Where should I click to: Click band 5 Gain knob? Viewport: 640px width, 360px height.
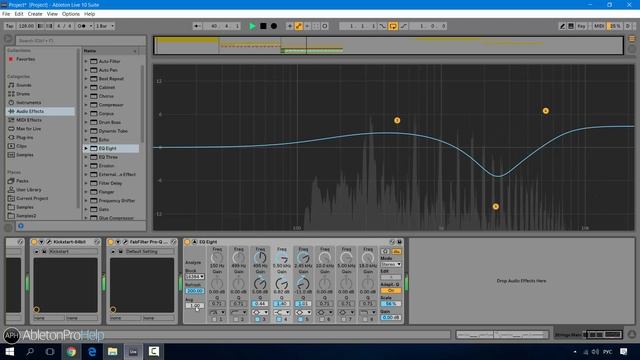[x=303, y=283]
